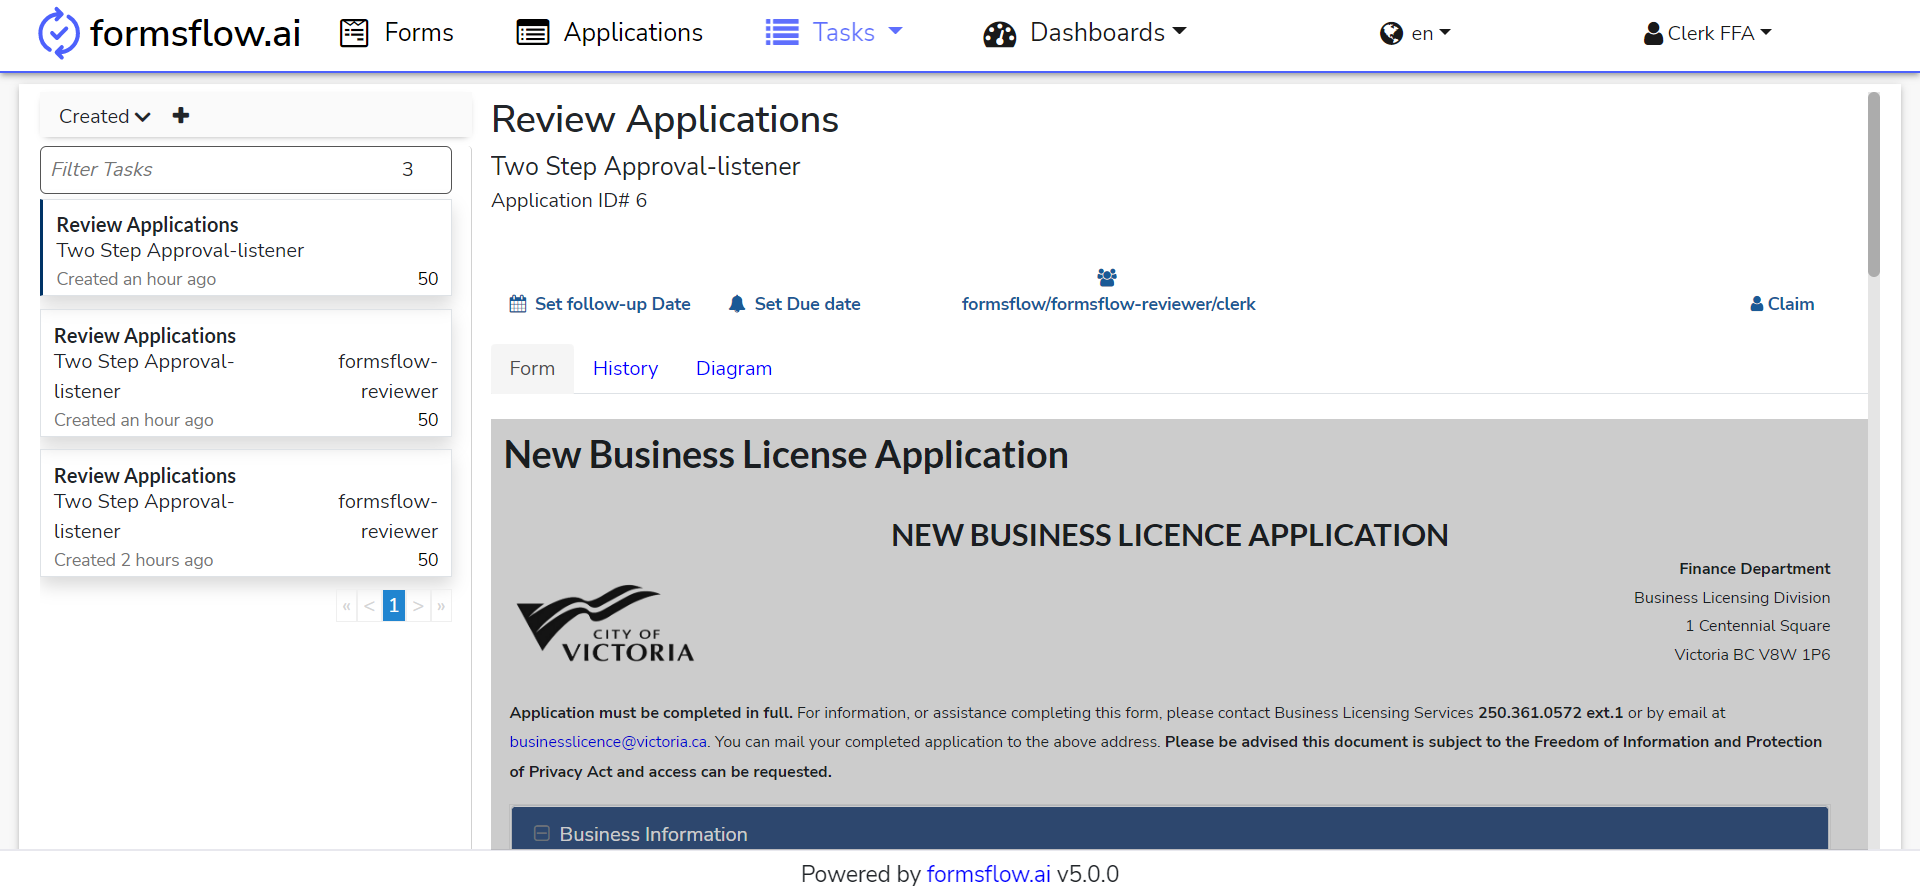The width and height of the screenshot is (1920, 887).
Task: Collapse the Business Information panel icon
Action: coord(542,833)
